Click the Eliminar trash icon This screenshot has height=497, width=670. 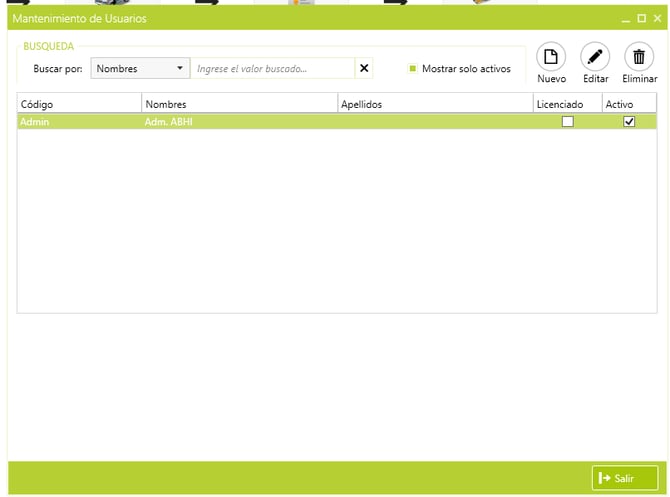639,57
